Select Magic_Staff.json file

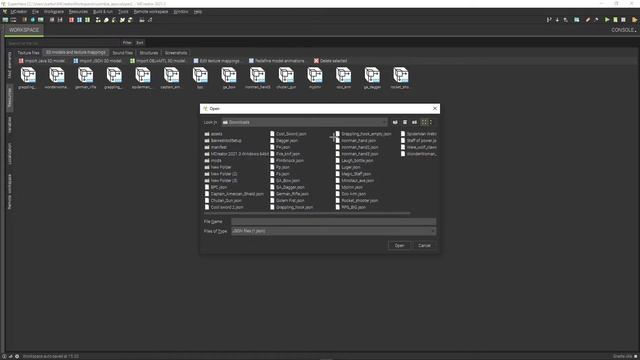click(353, 174)
